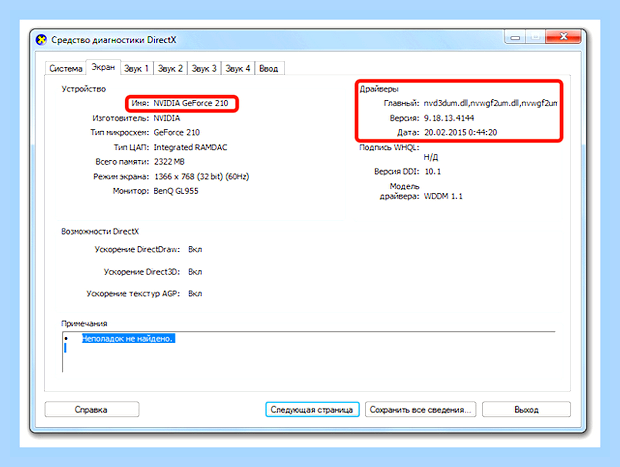
Task: Switch to the Звук 3 tab
Action: pyautogui.click(x=204, y=68)
